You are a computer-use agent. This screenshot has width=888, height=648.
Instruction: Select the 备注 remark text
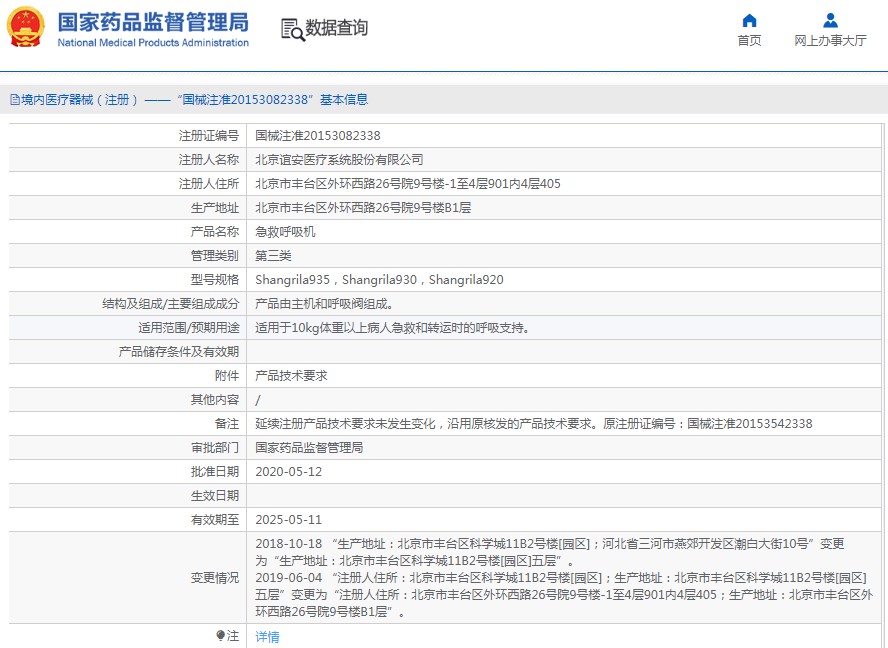click(533, 424)
